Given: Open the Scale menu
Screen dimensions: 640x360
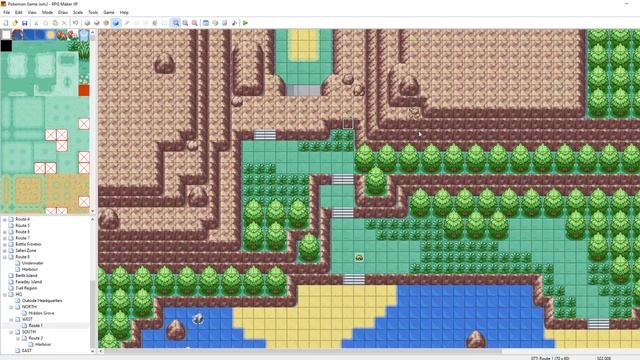Looking at the screenshot, I should click(78, 13).
